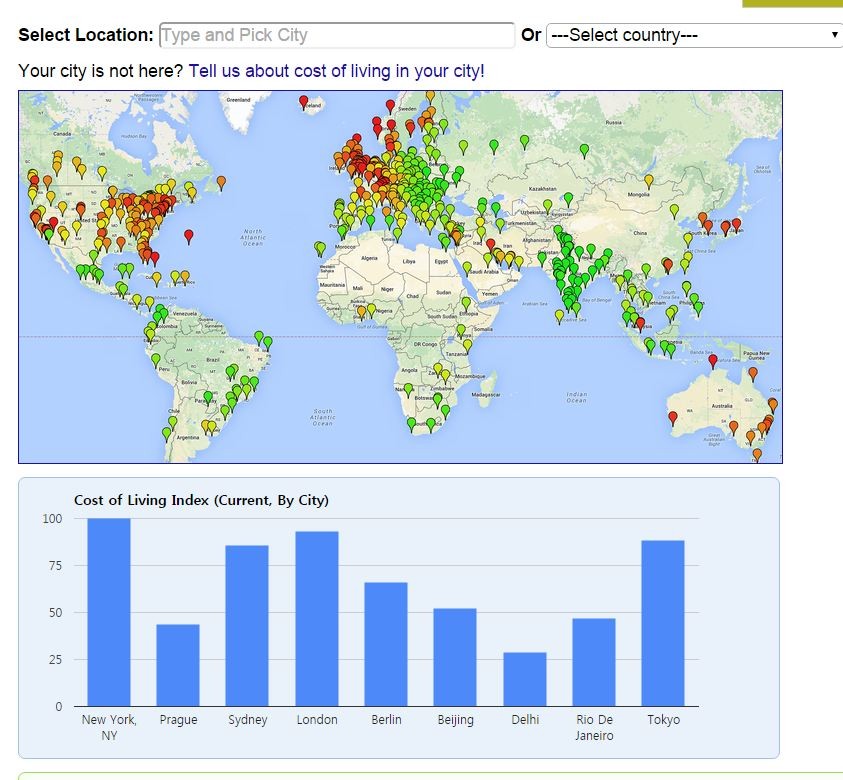Image resolution: width=843 pixels, height=780 pixels.
Task: Click the lone red pin in the North Atlantic
Action: [189, 235]
